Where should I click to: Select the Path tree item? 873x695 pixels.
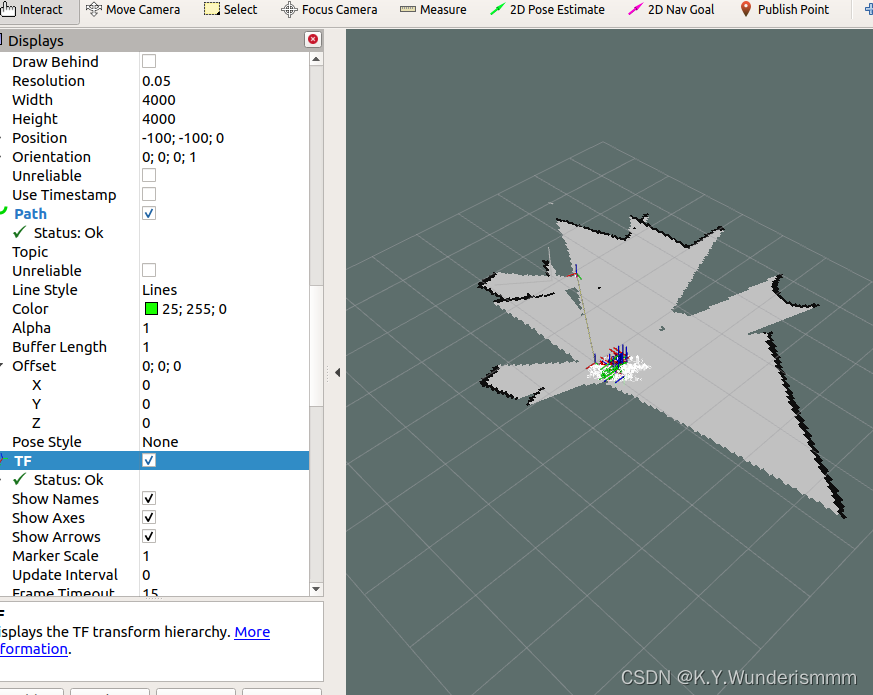(30, 214)
